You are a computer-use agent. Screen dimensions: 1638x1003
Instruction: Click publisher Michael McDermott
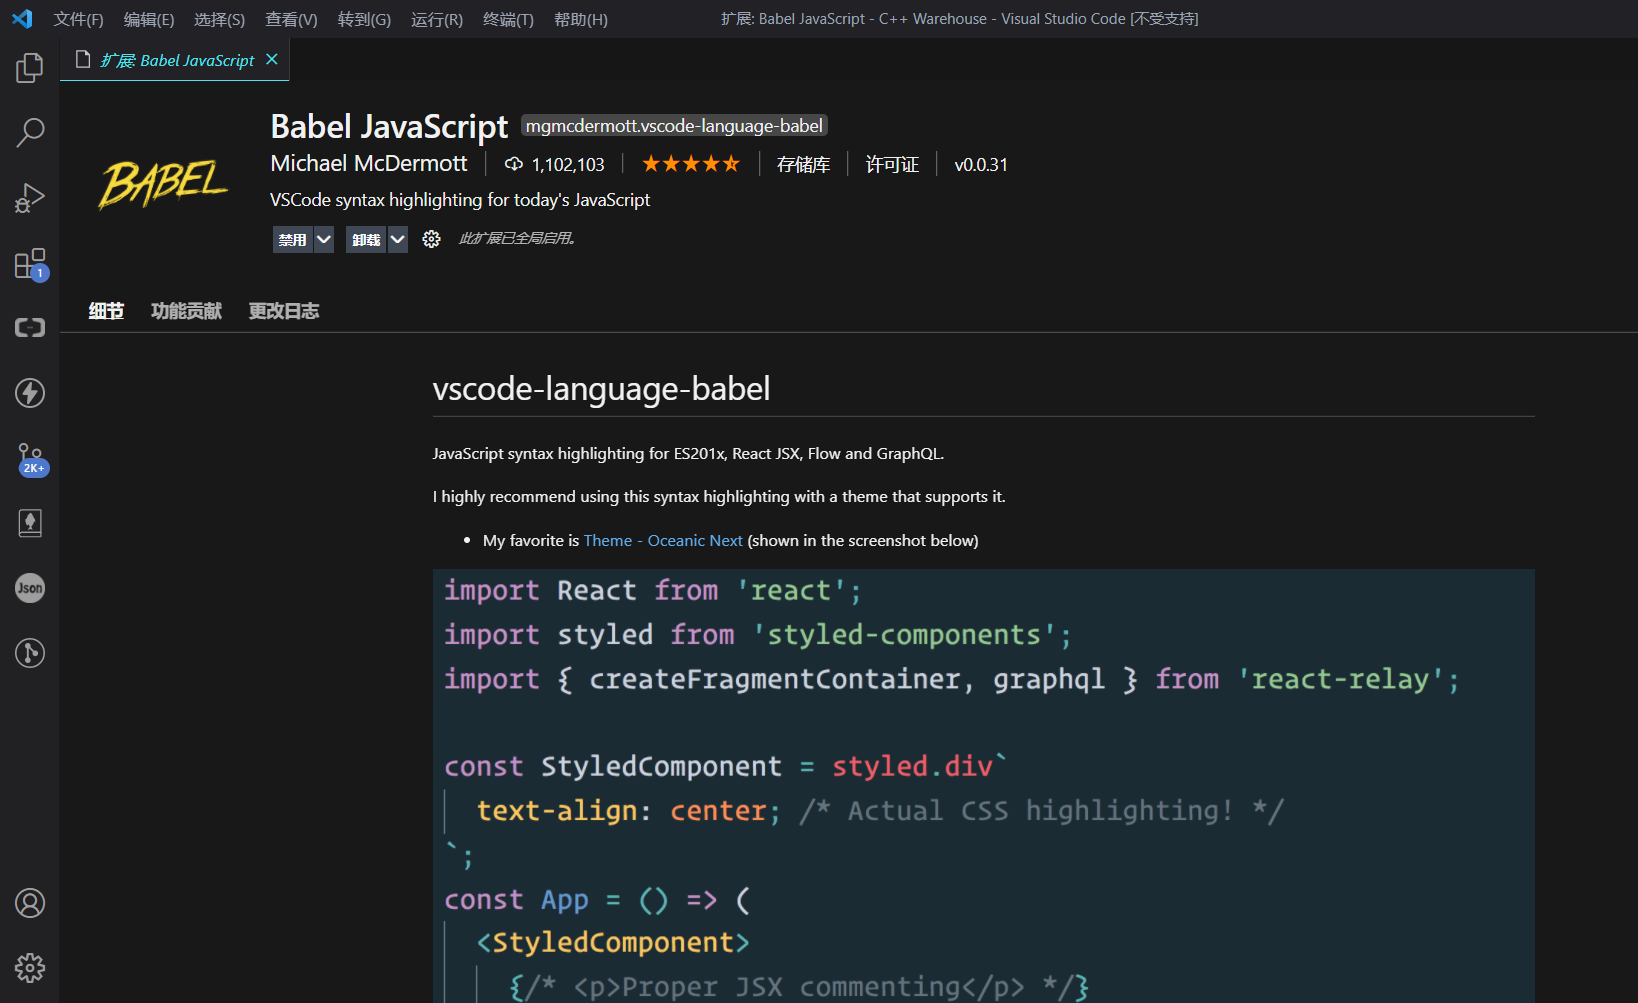[369, 163]
